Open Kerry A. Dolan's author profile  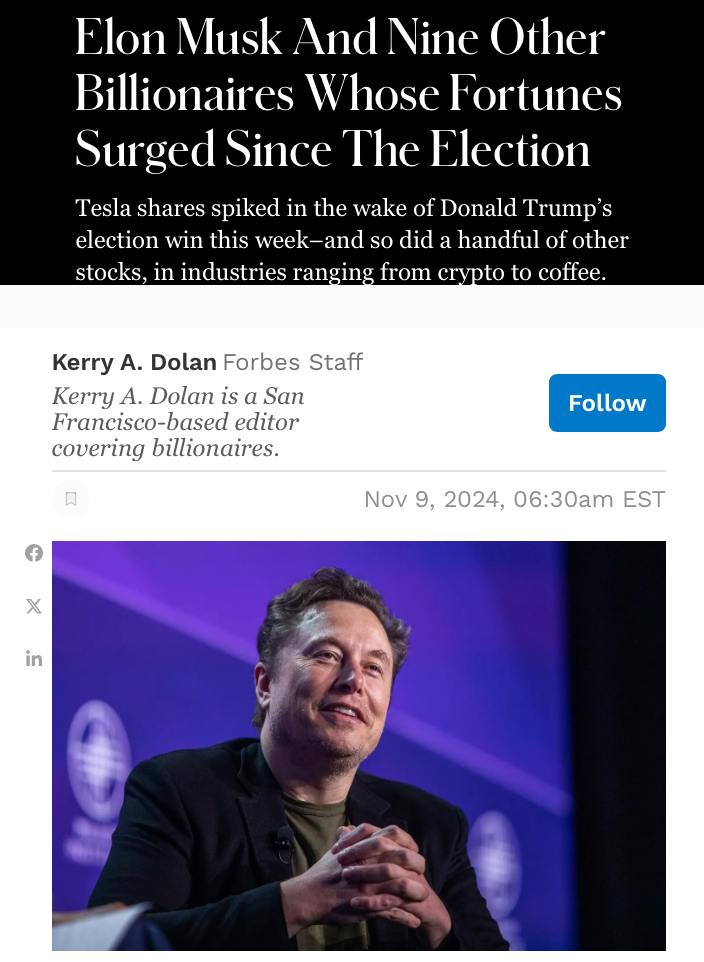click(x=134, y=362)
